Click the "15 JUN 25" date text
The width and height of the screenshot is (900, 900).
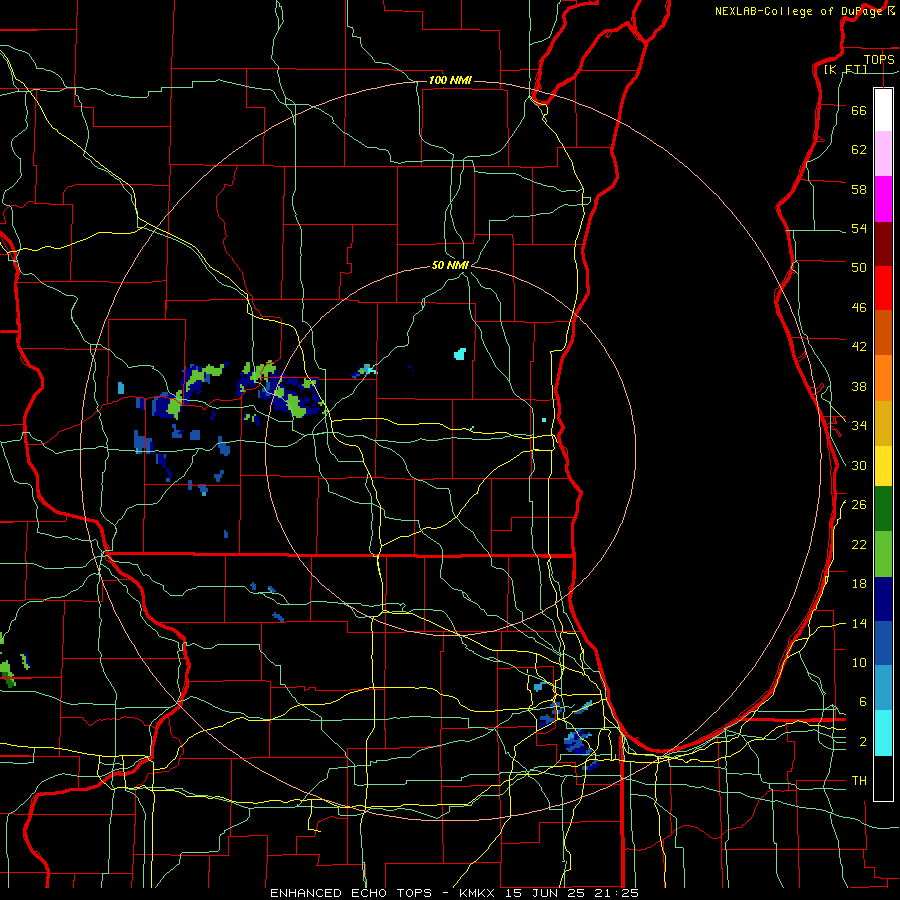544,893
